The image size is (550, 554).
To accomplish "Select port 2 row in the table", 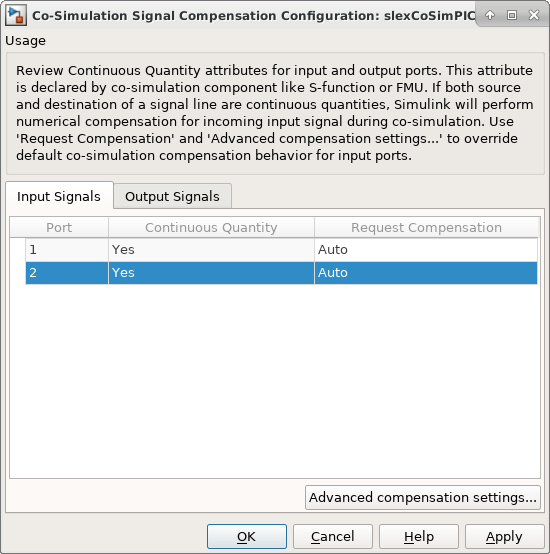I will coord(282,273).
